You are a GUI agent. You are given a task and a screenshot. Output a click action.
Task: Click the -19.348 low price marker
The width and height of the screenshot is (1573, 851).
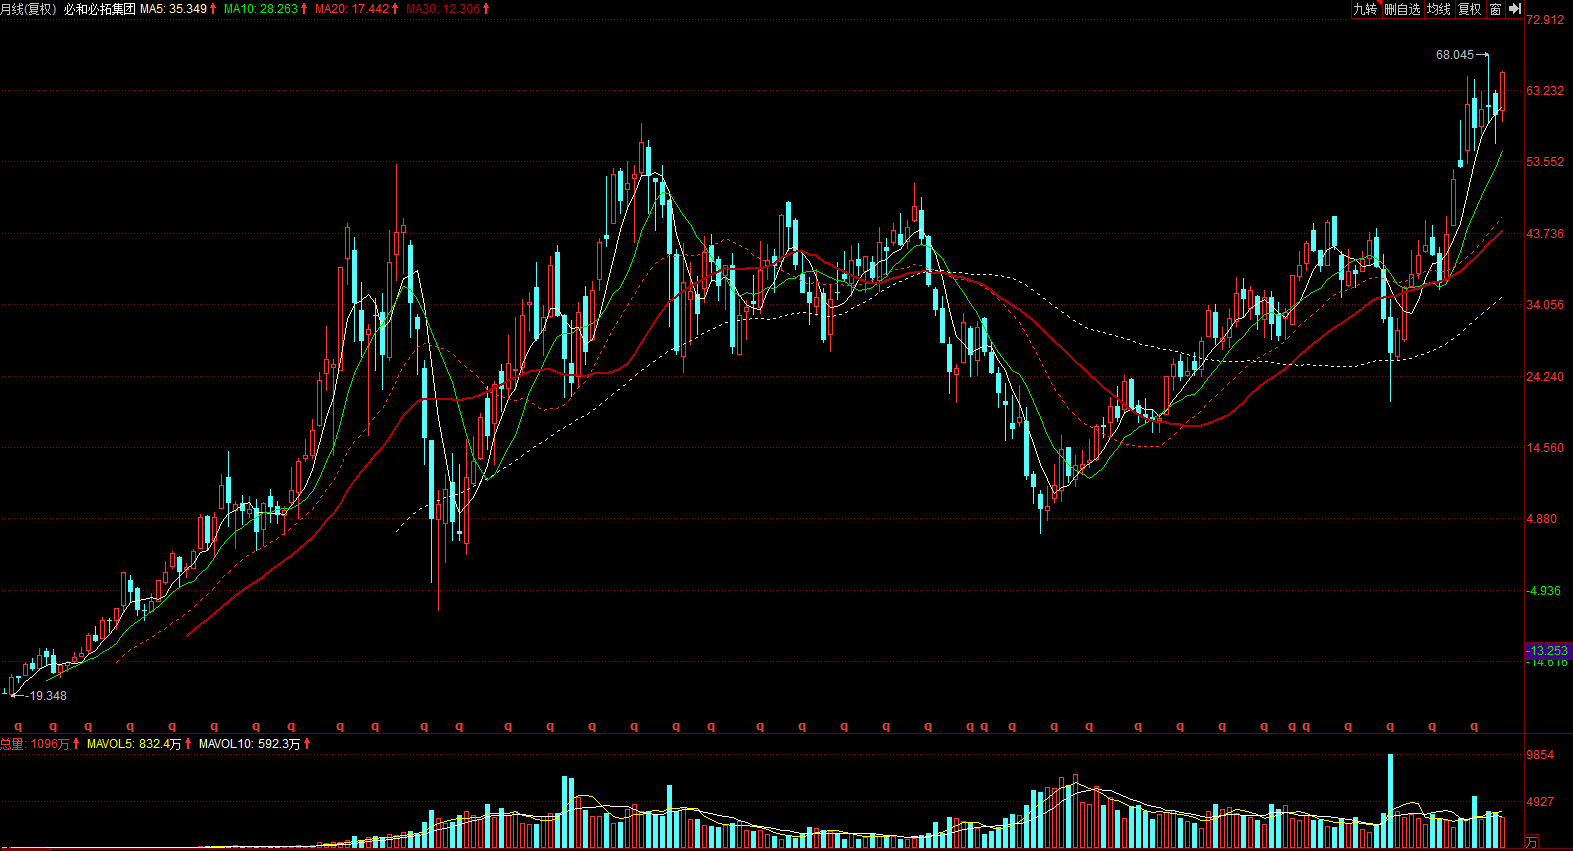point(45,696)
